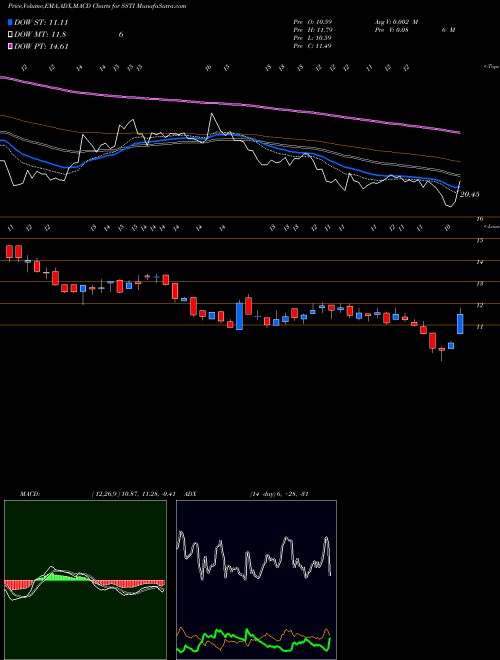Open the dark blue ADX indicator panel
The height and width of the screenshot is (660, 500).
point(256,580)
